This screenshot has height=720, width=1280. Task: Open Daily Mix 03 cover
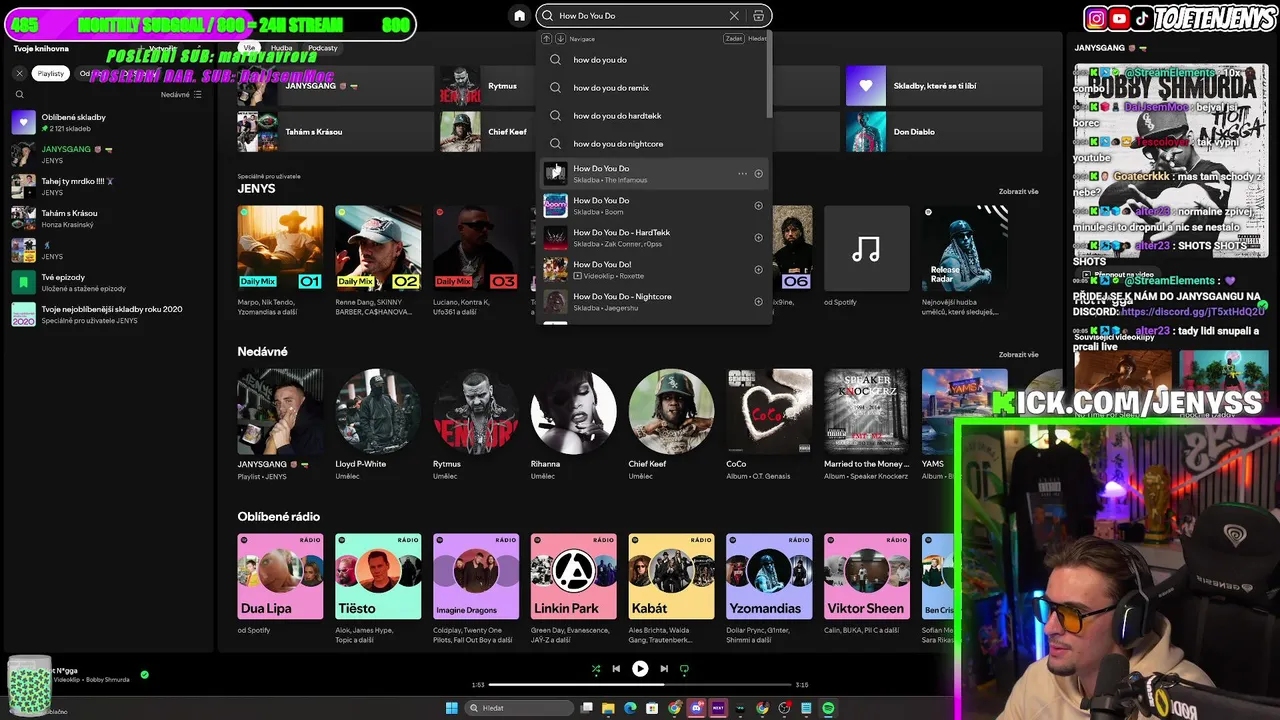[476, 248]
